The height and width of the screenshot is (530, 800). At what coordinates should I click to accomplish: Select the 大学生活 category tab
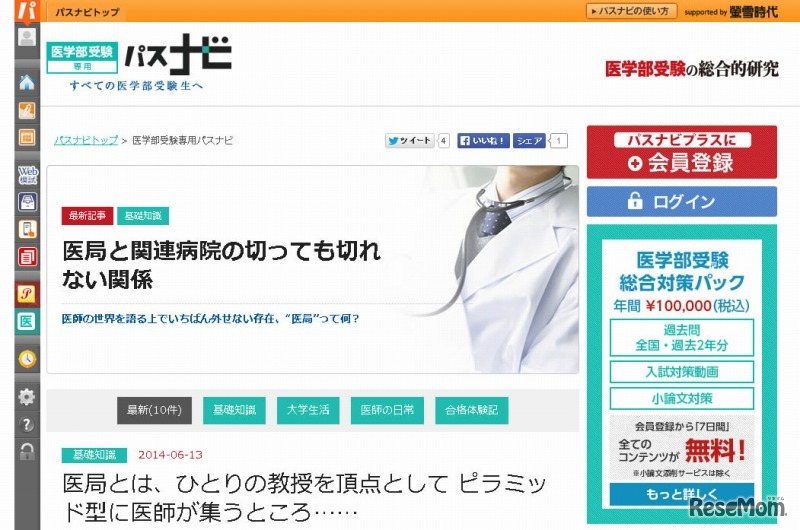point(308,410)
